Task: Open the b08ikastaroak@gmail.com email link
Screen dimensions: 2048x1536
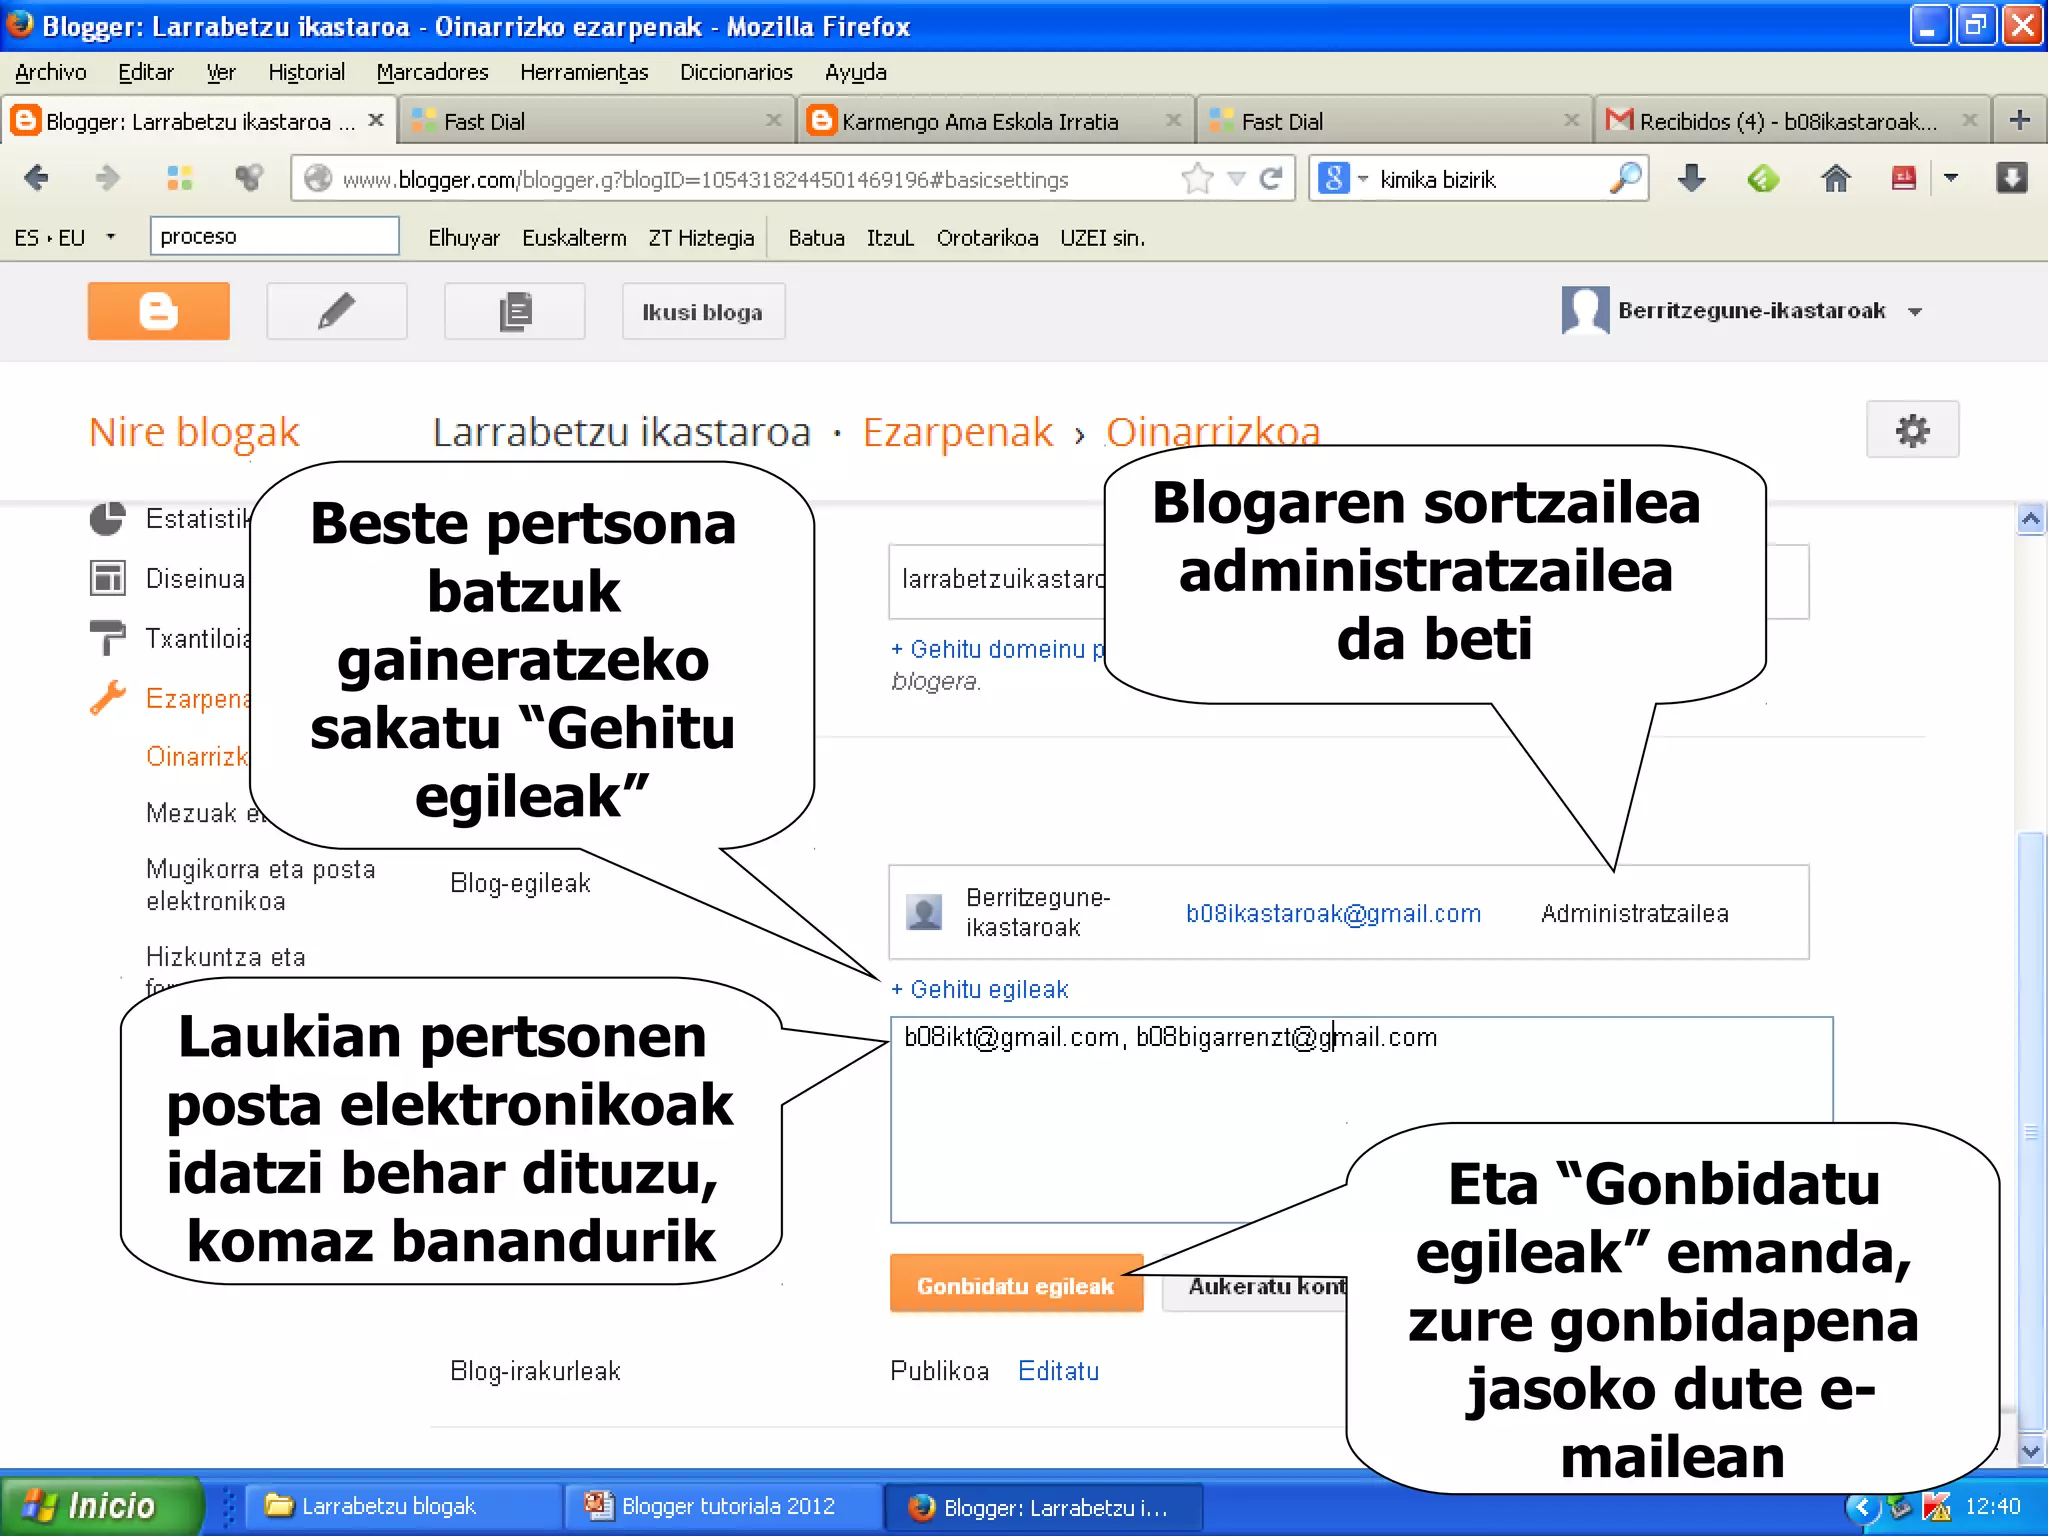Action: tap(1333, 913)
